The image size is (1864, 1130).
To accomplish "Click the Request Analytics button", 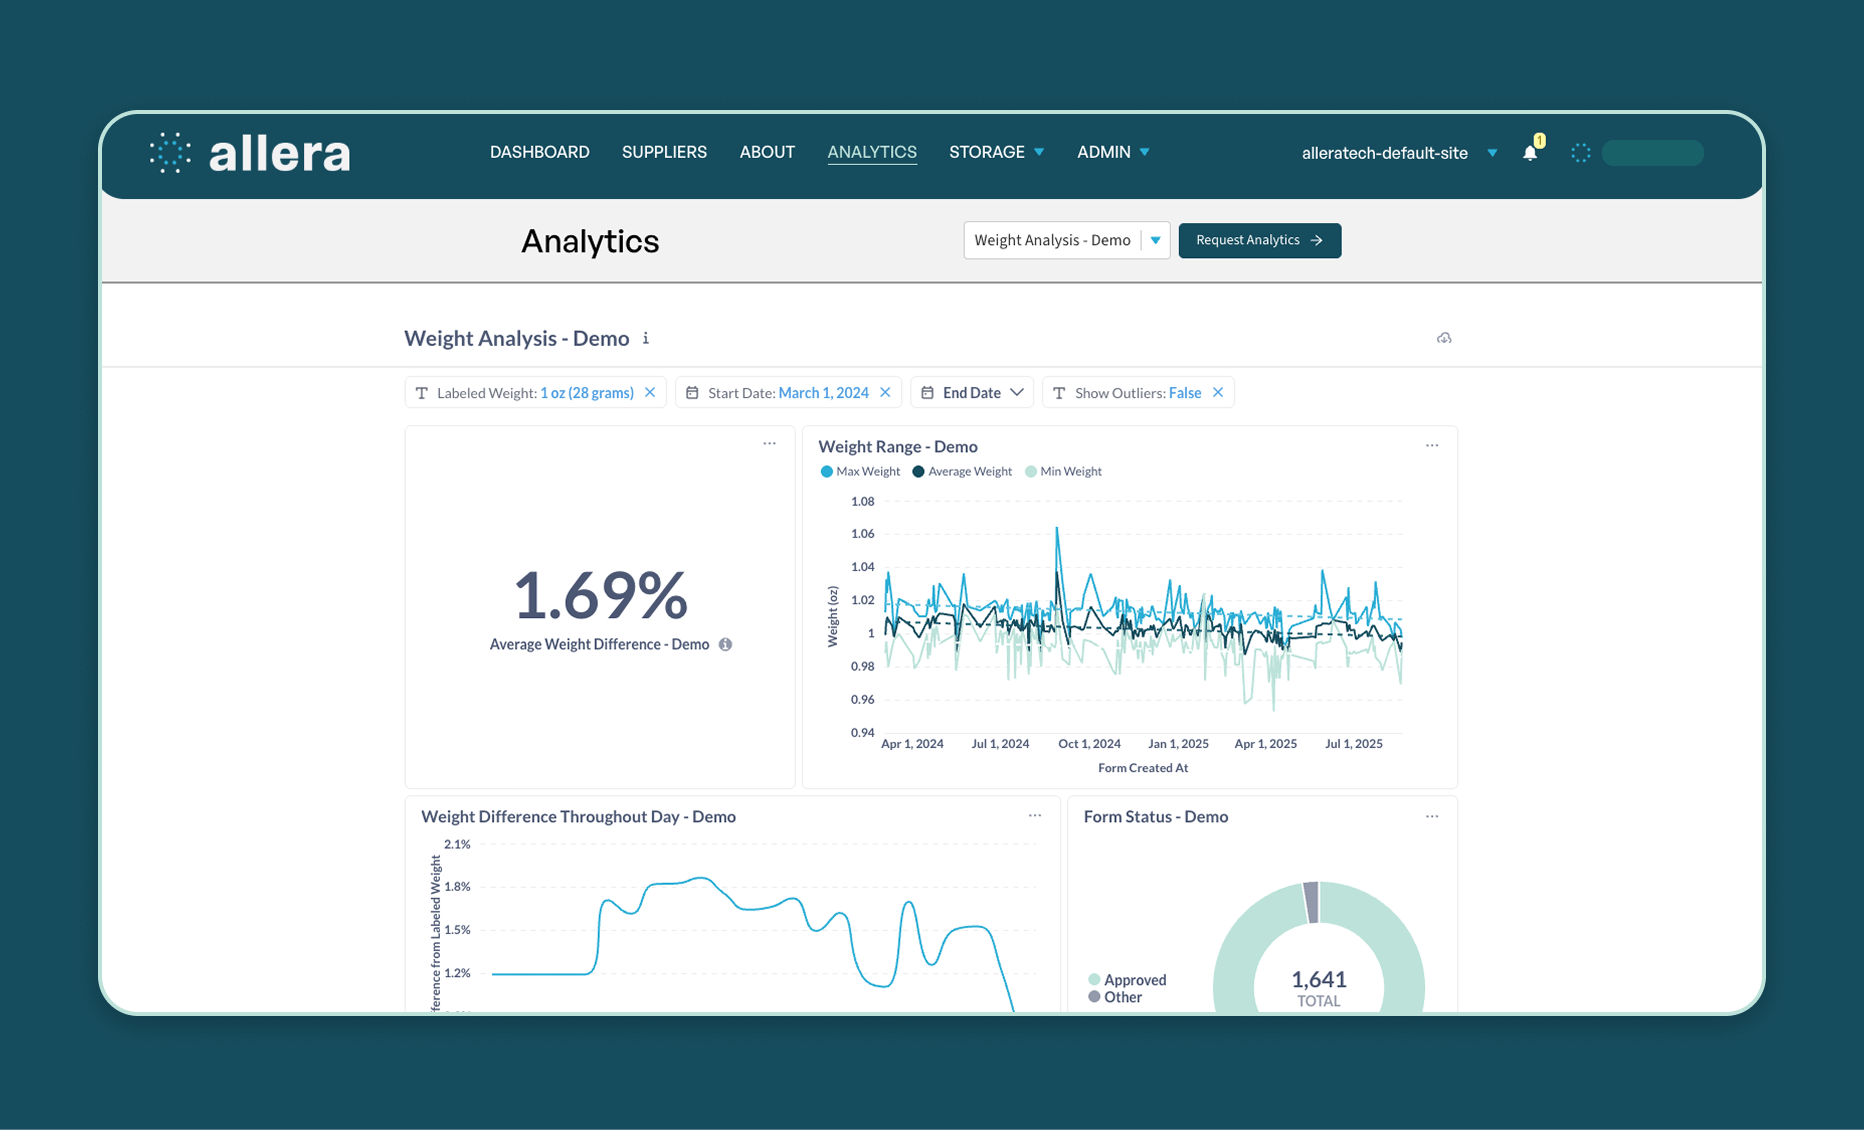I will pos(1260,240).
